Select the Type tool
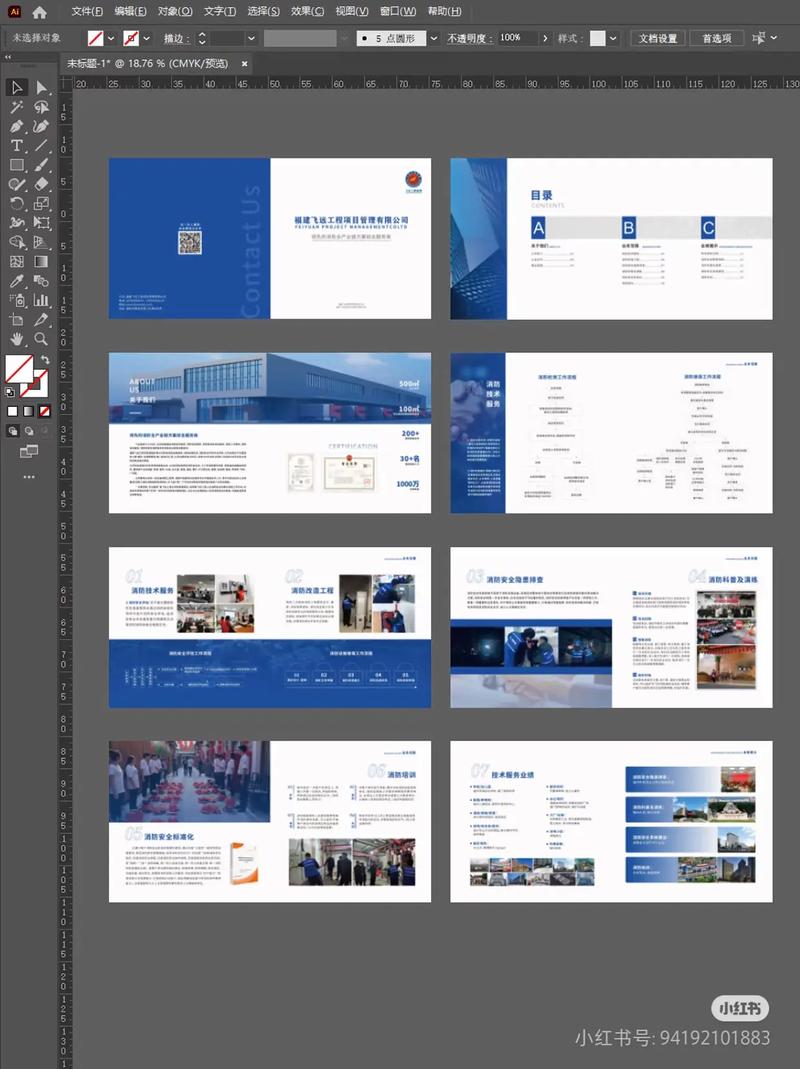 coord(17,146)
